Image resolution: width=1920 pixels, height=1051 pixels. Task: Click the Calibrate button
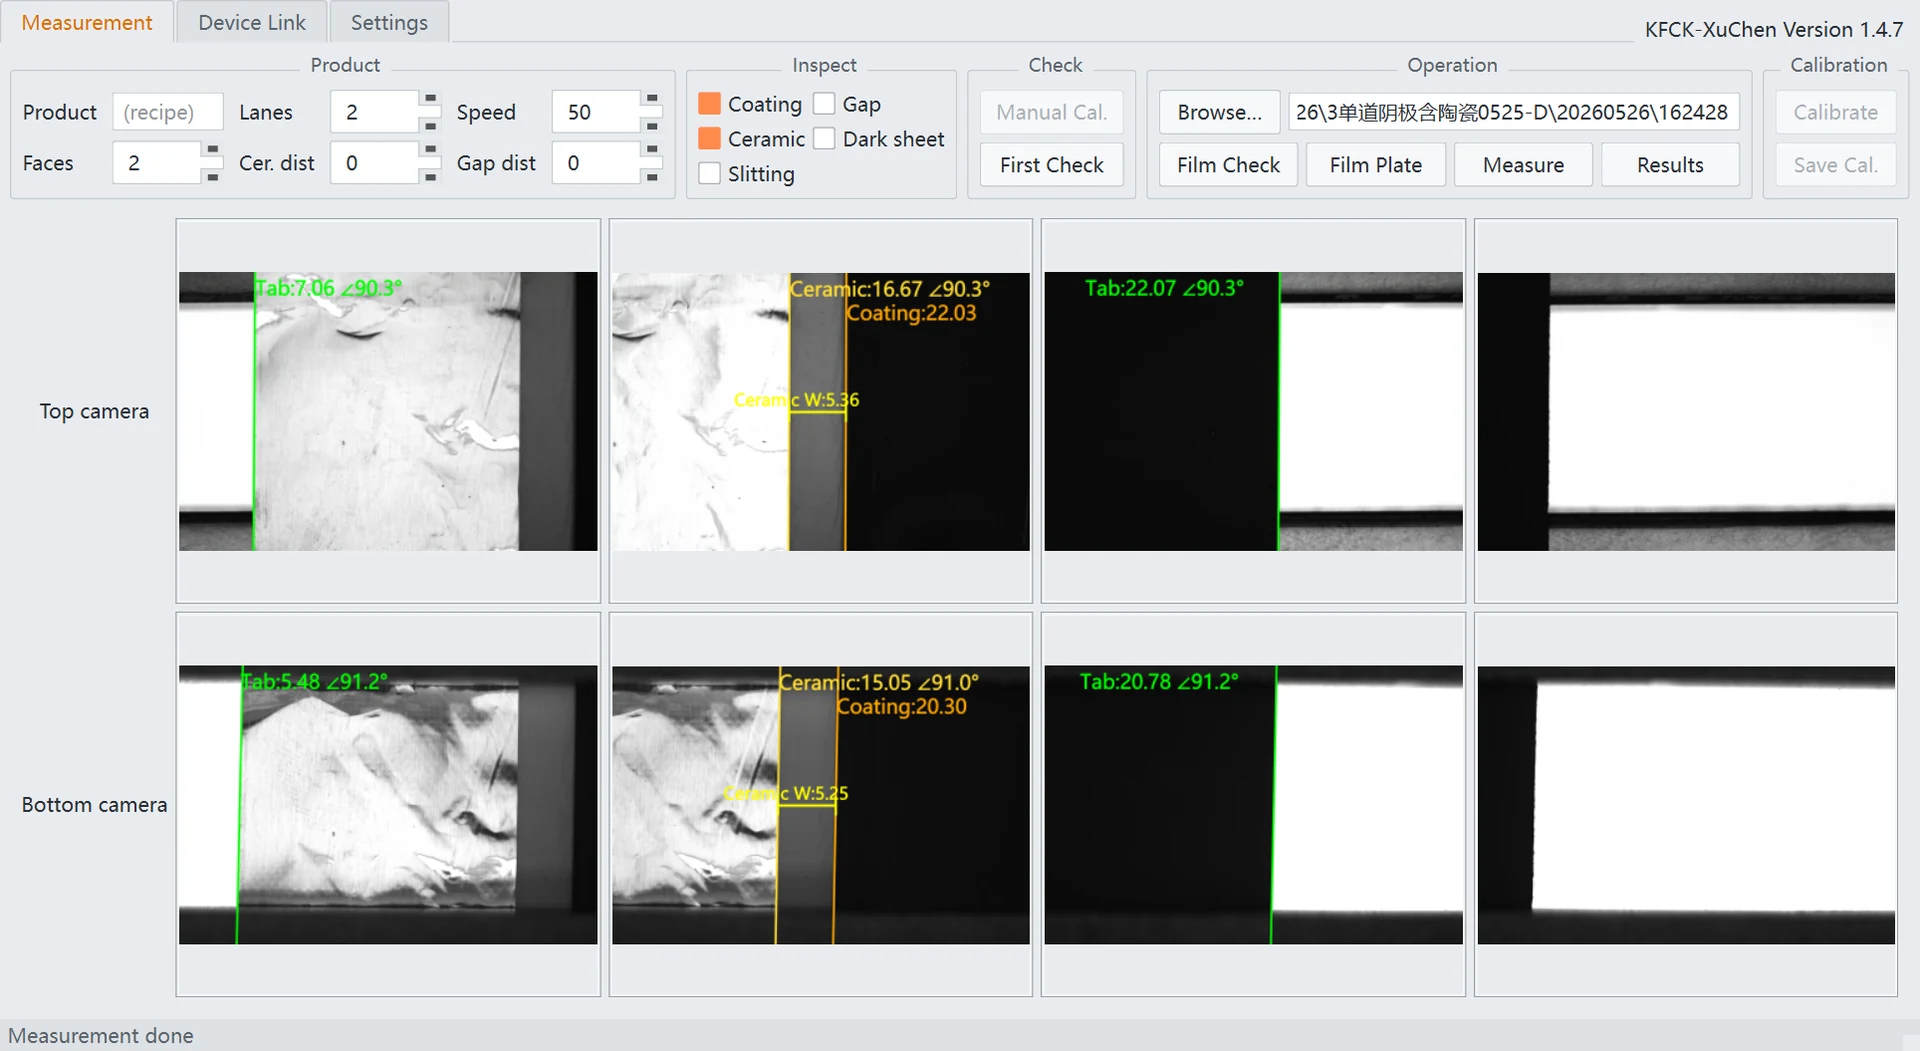[1835, 112]
